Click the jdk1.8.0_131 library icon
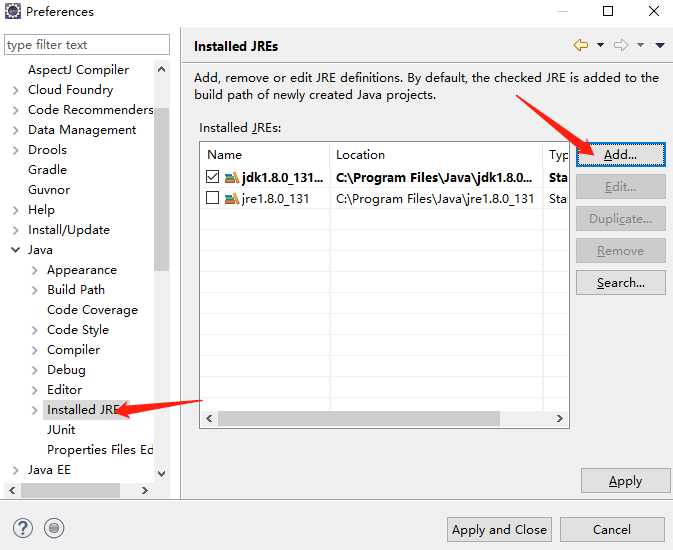This screenshot has width=673, height=550. point(232,177)
